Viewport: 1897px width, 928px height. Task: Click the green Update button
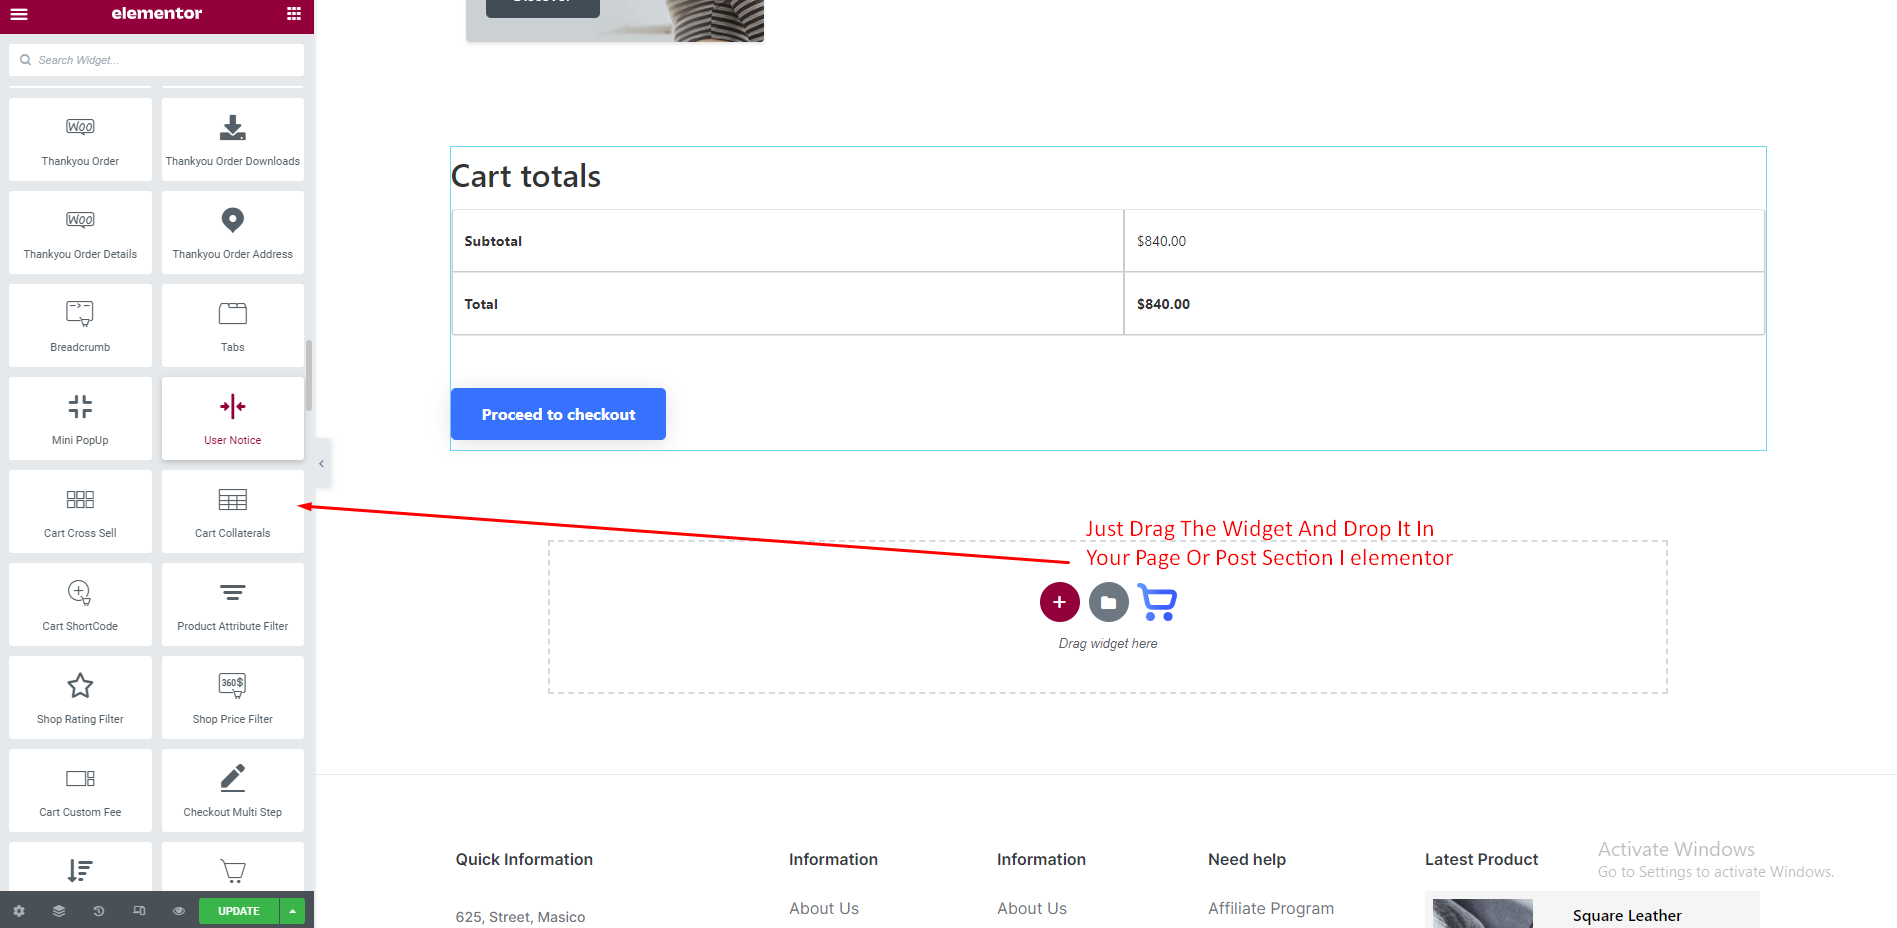(x=238, y=911)
